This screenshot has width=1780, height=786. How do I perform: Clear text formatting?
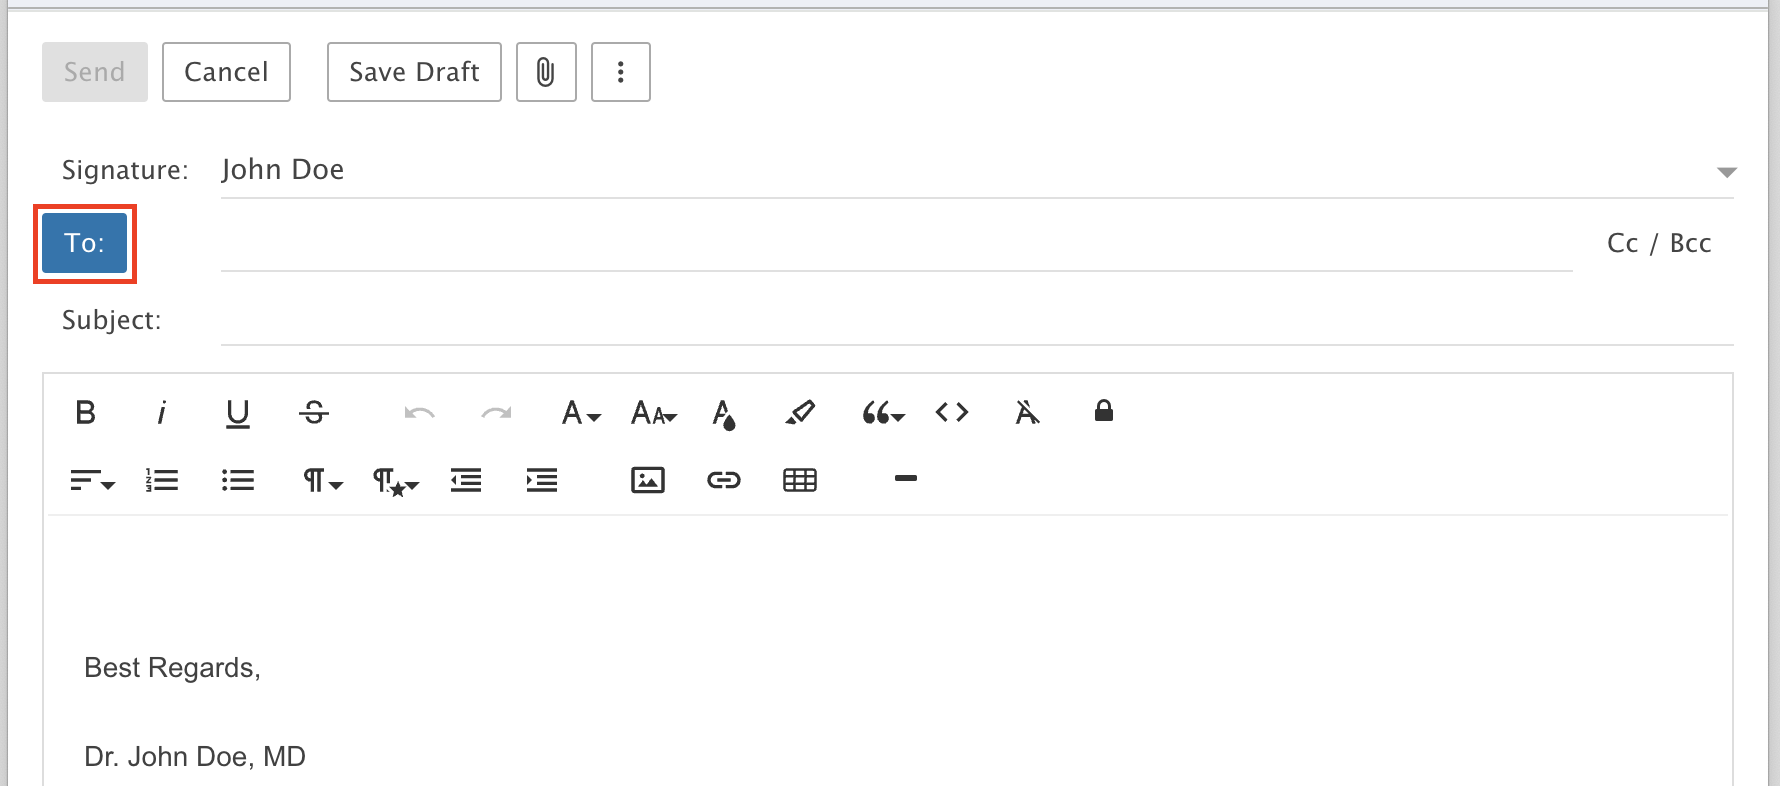pos(1028,412)
